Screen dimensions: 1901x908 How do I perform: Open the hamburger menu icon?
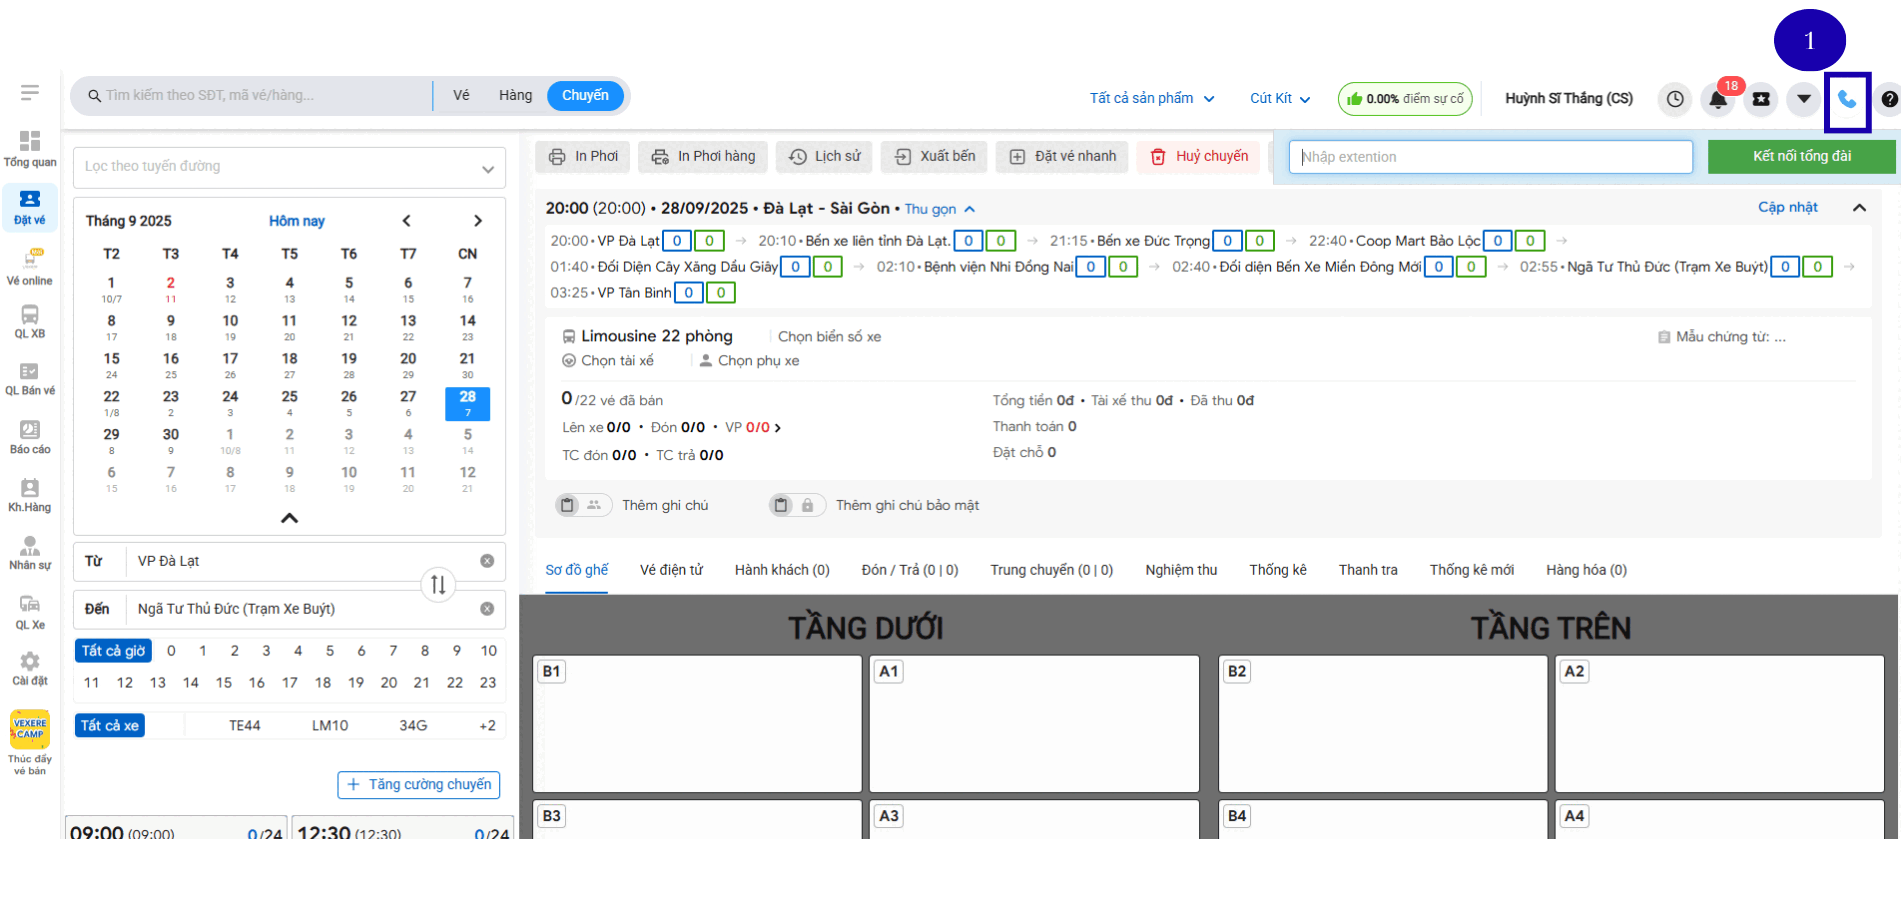[x=30, y=93]
